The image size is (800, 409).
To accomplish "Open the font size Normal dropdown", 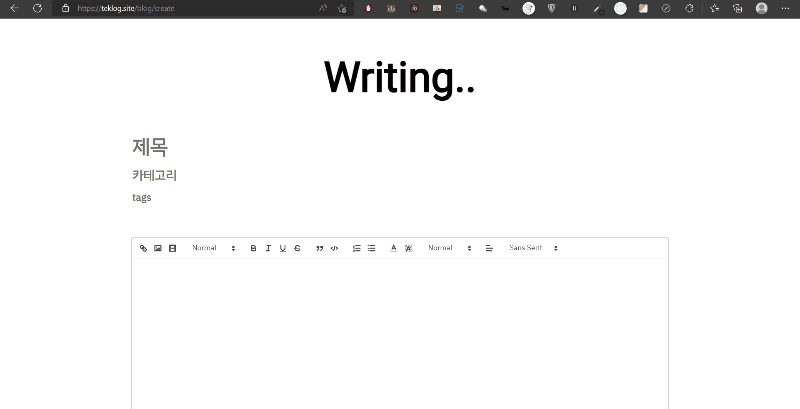I will click(449, 248).
